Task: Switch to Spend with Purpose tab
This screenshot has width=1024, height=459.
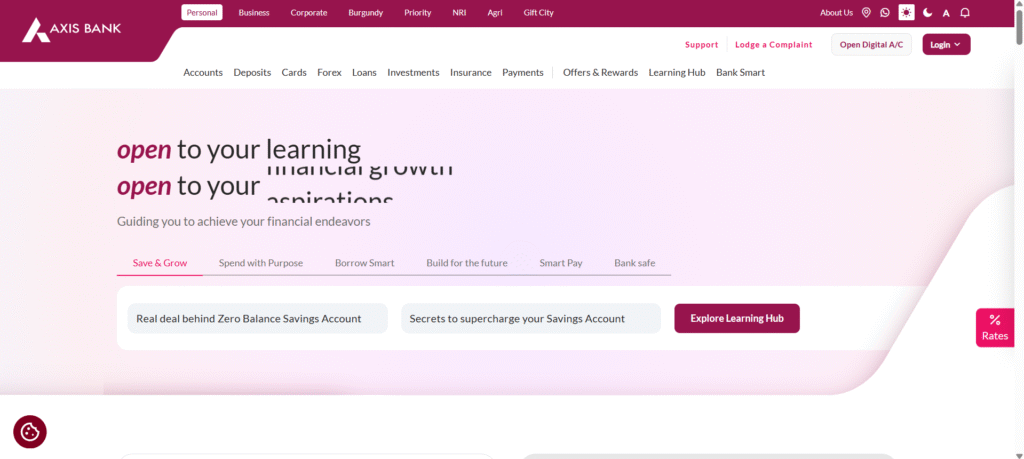Action: pos(260,263)
